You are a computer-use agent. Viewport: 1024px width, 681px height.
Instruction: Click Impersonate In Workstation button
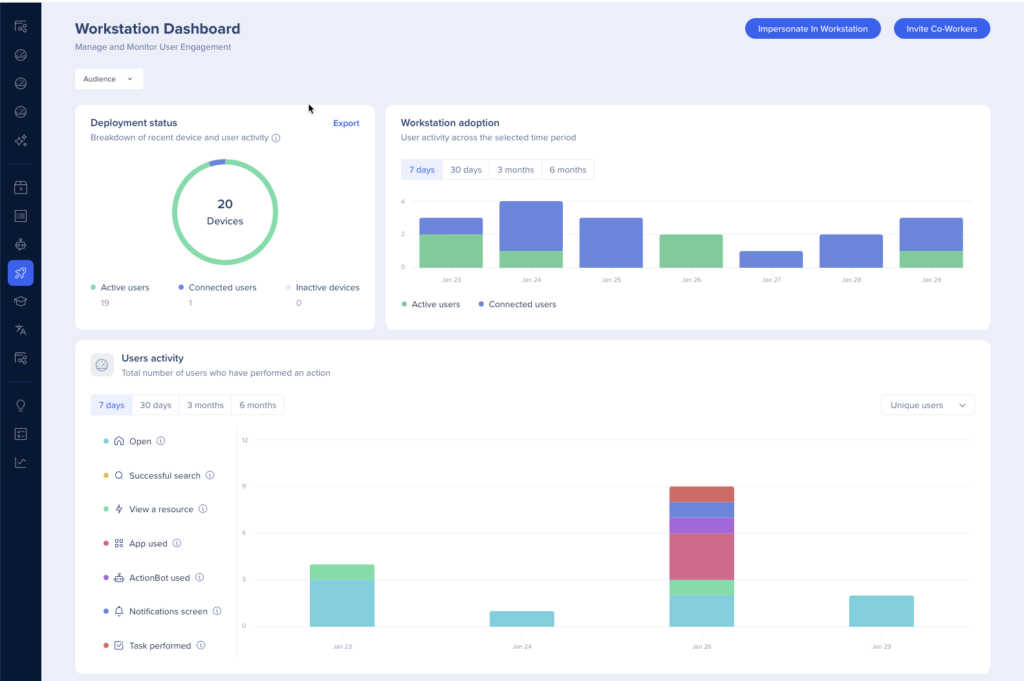point(812,29)
